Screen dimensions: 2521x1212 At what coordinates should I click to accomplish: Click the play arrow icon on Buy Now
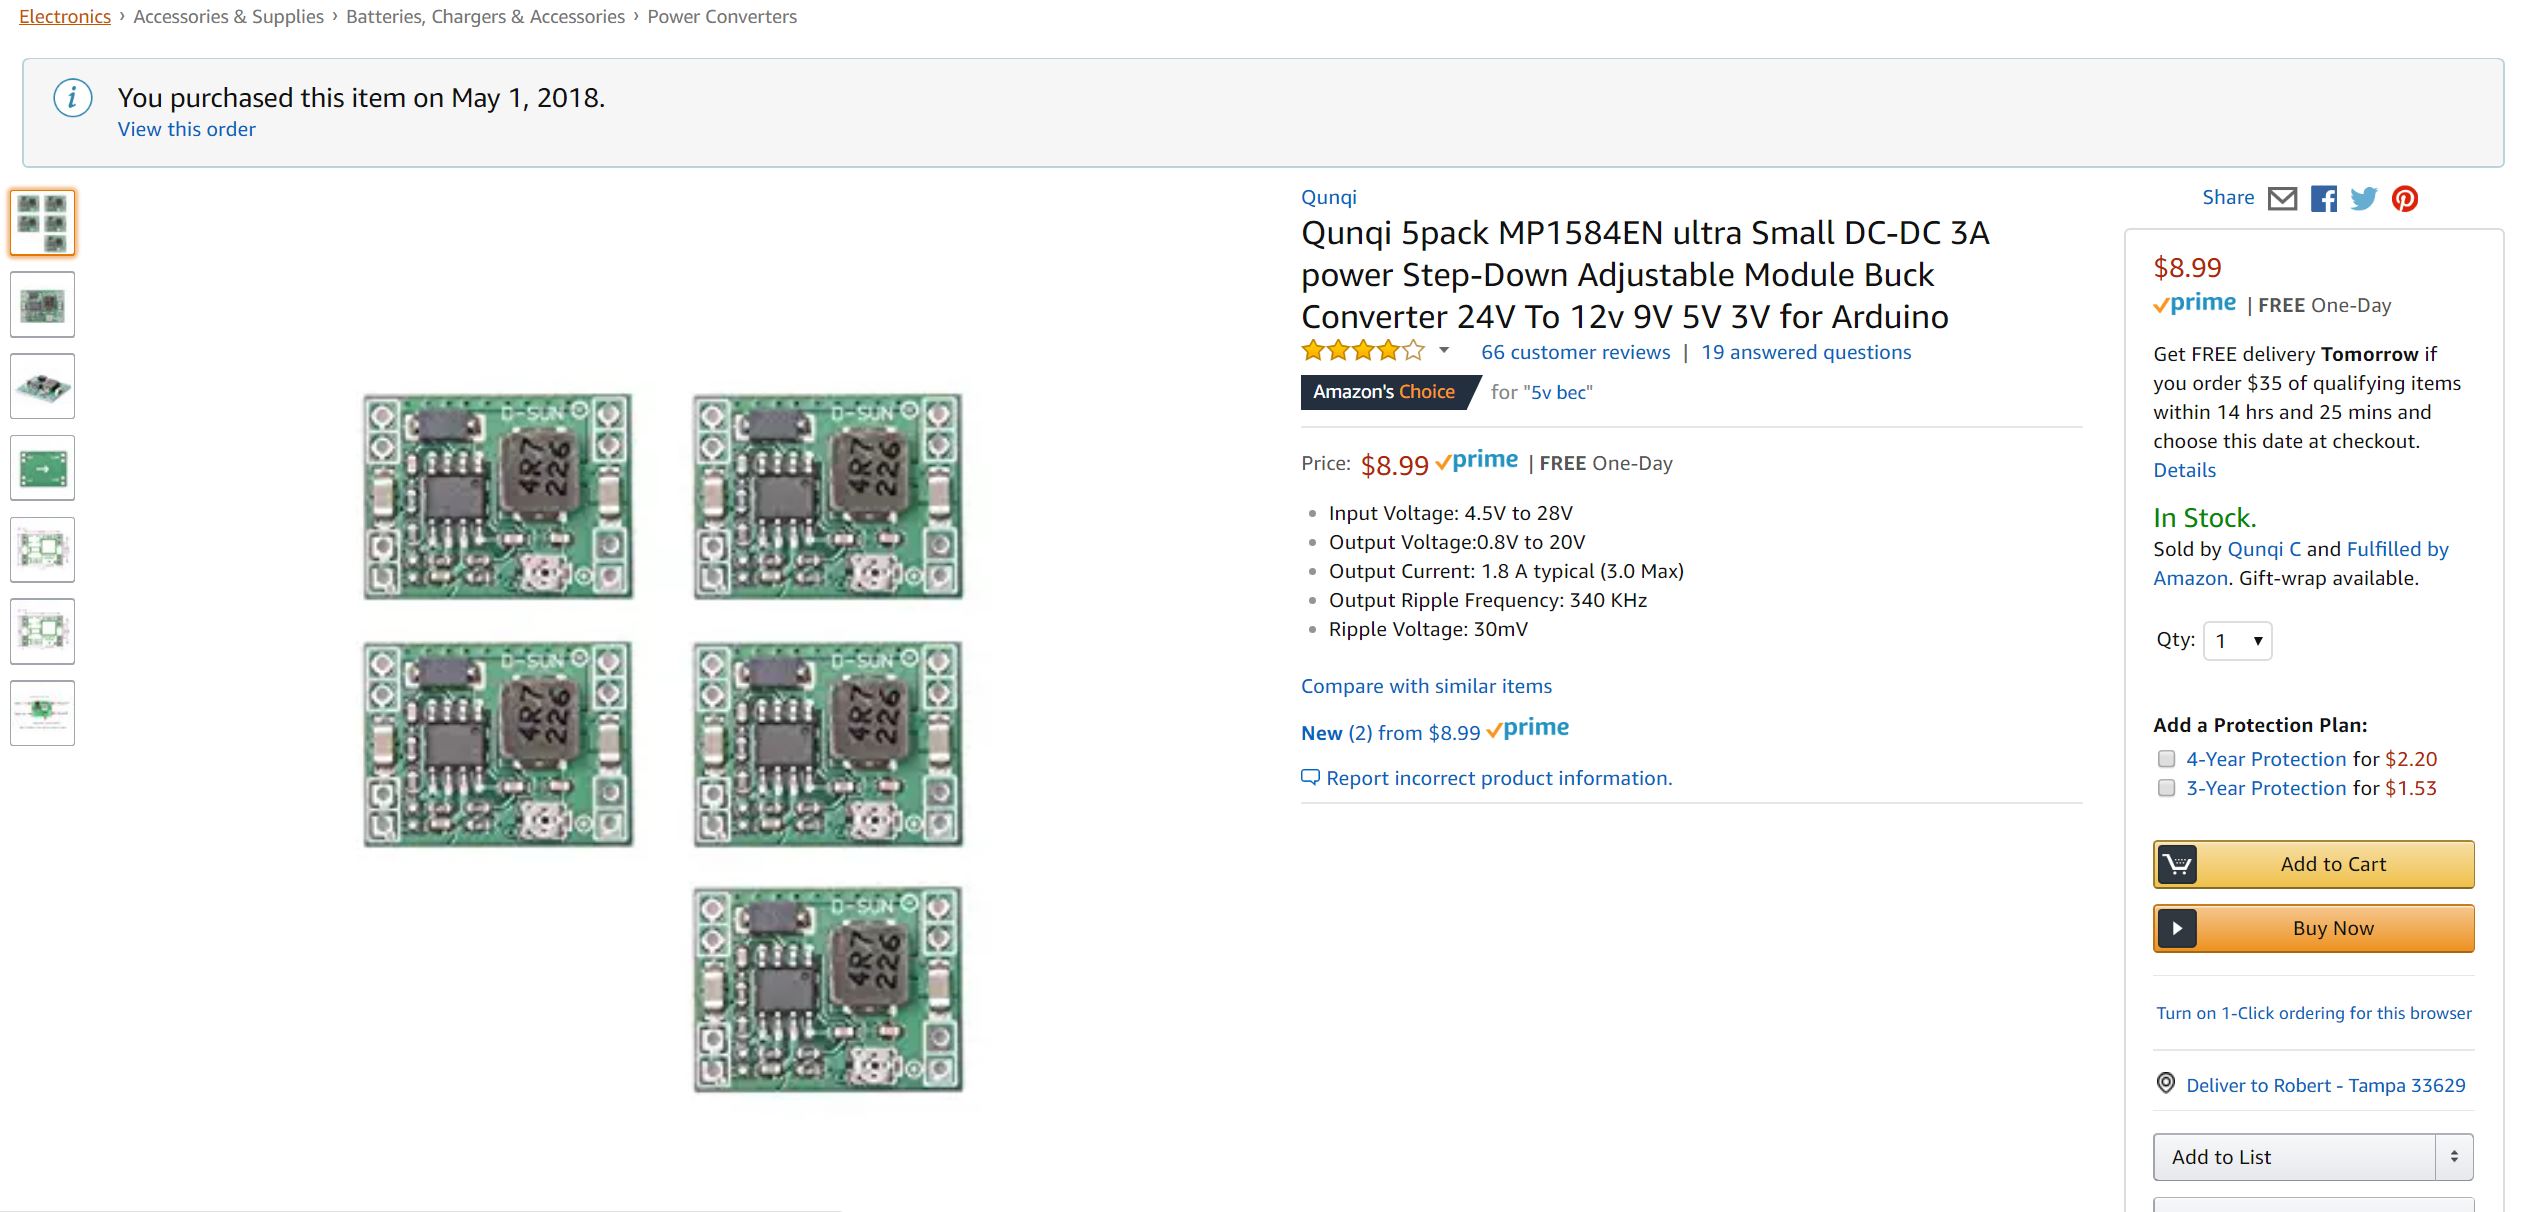pos(2177,928)
